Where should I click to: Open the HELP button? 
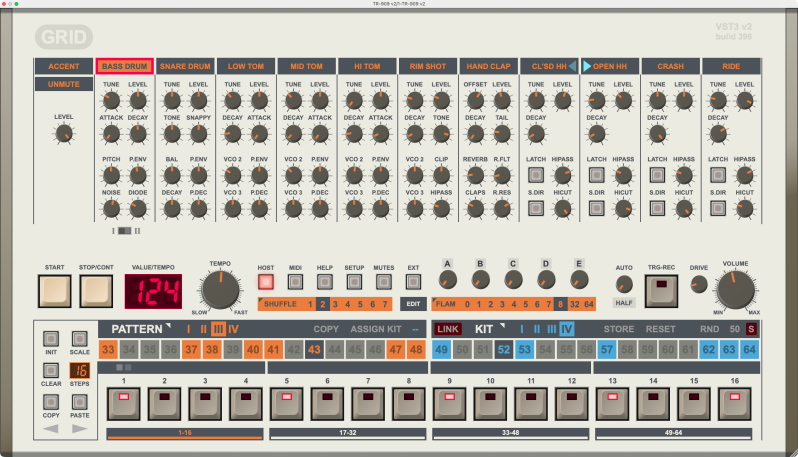point(325,281)
